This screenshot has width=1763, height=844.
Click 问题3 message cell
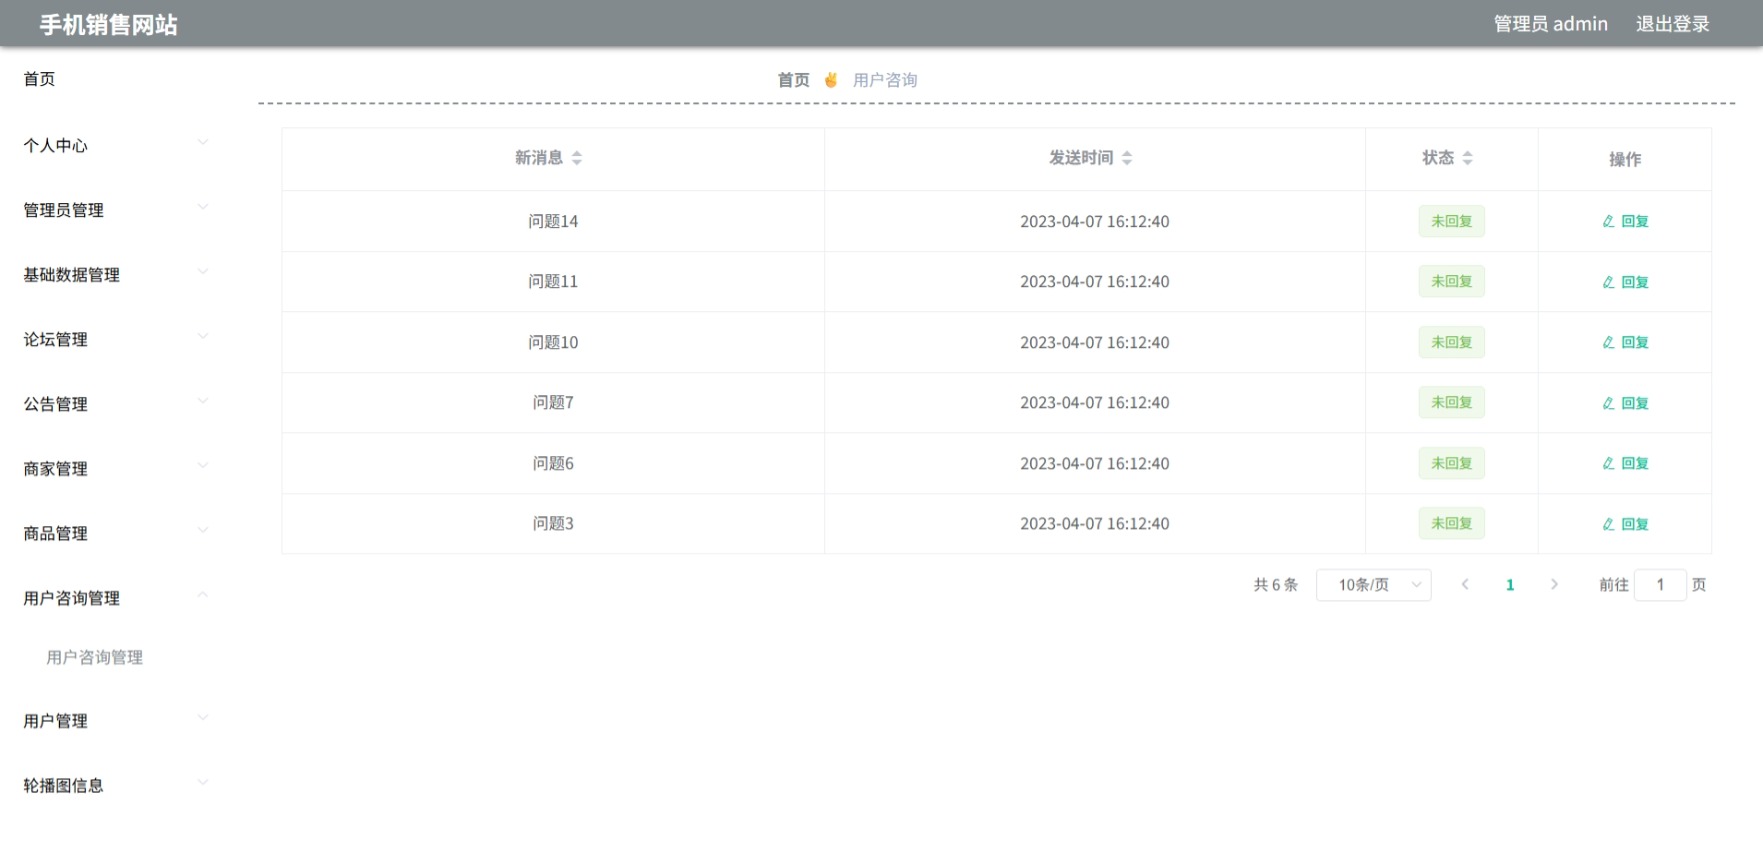(553, 524)
